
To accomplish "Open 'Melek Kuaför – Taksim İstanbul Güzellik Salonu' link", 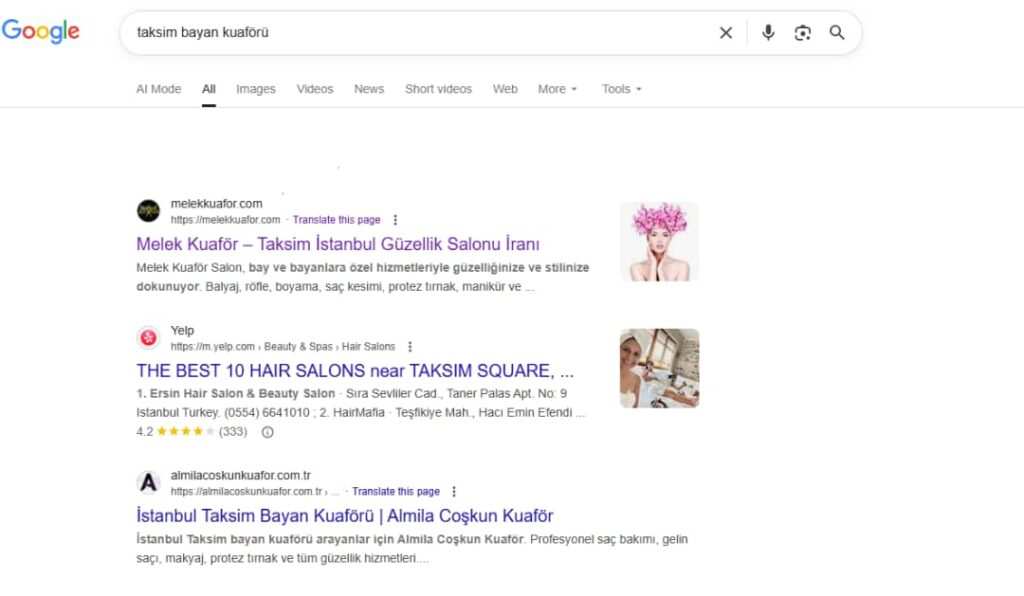I will click(338, 244).
